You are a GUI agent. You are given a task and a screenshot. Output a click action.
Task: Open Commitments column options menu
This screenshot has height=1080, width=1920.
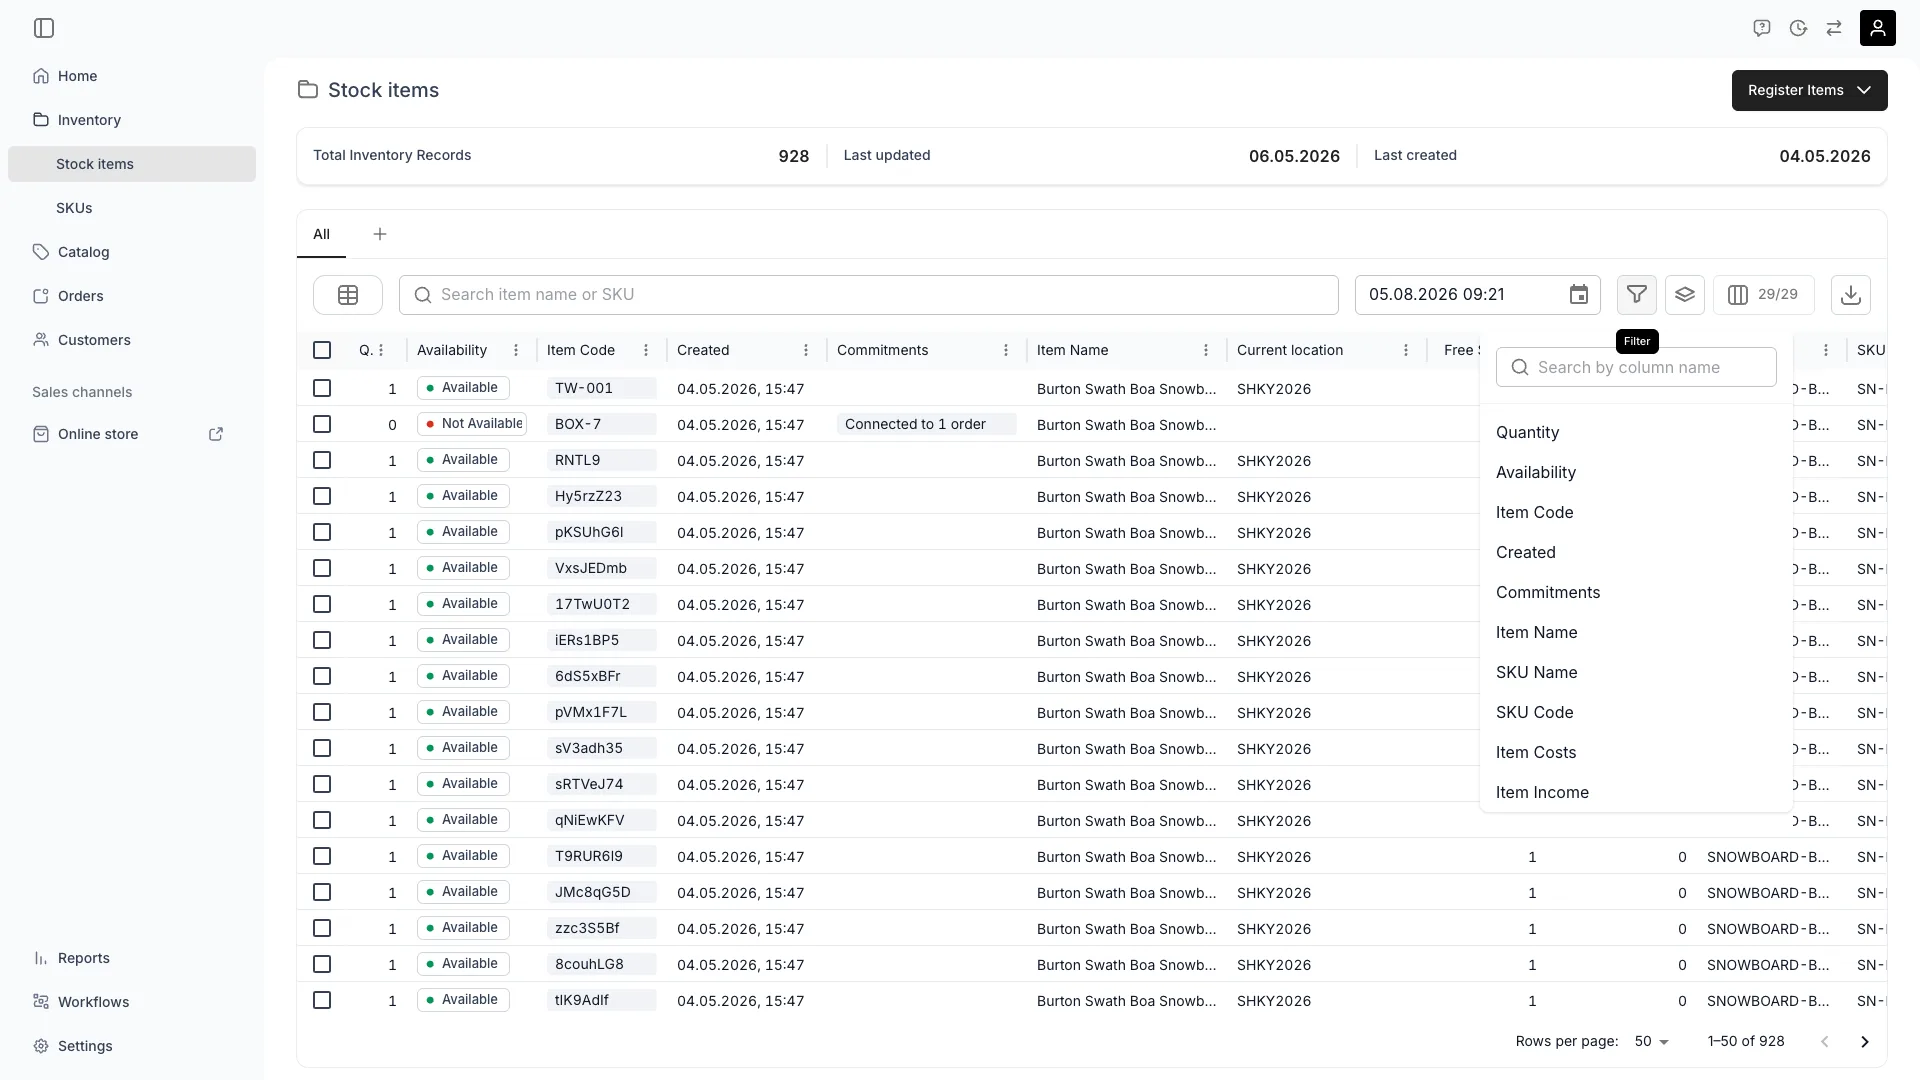click(x=1006, y=350)
